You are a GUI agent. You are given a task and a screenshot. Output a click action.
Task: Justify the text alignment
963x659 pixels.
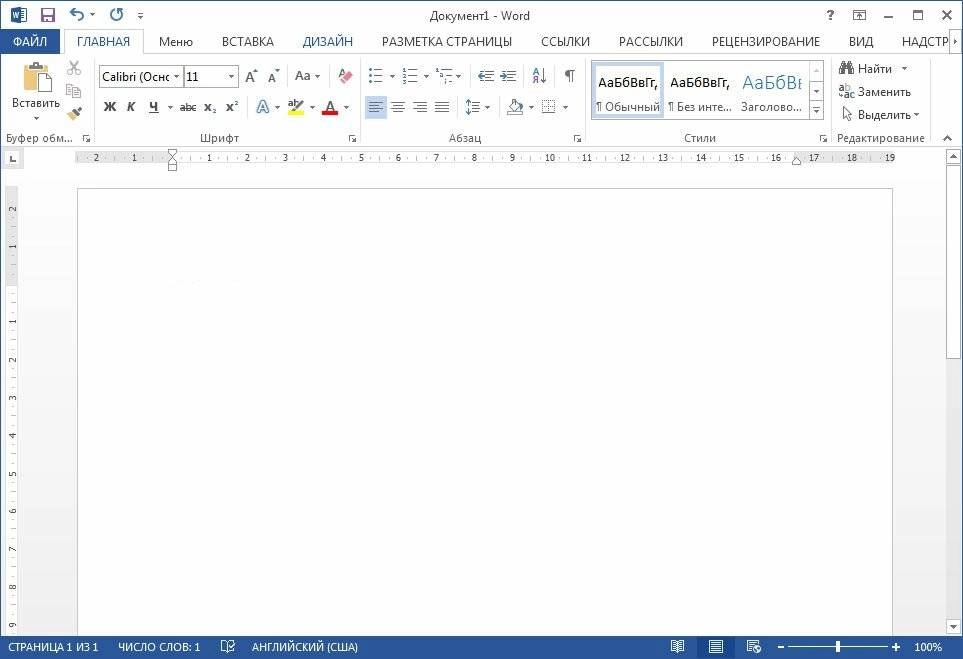pos(442,107)
